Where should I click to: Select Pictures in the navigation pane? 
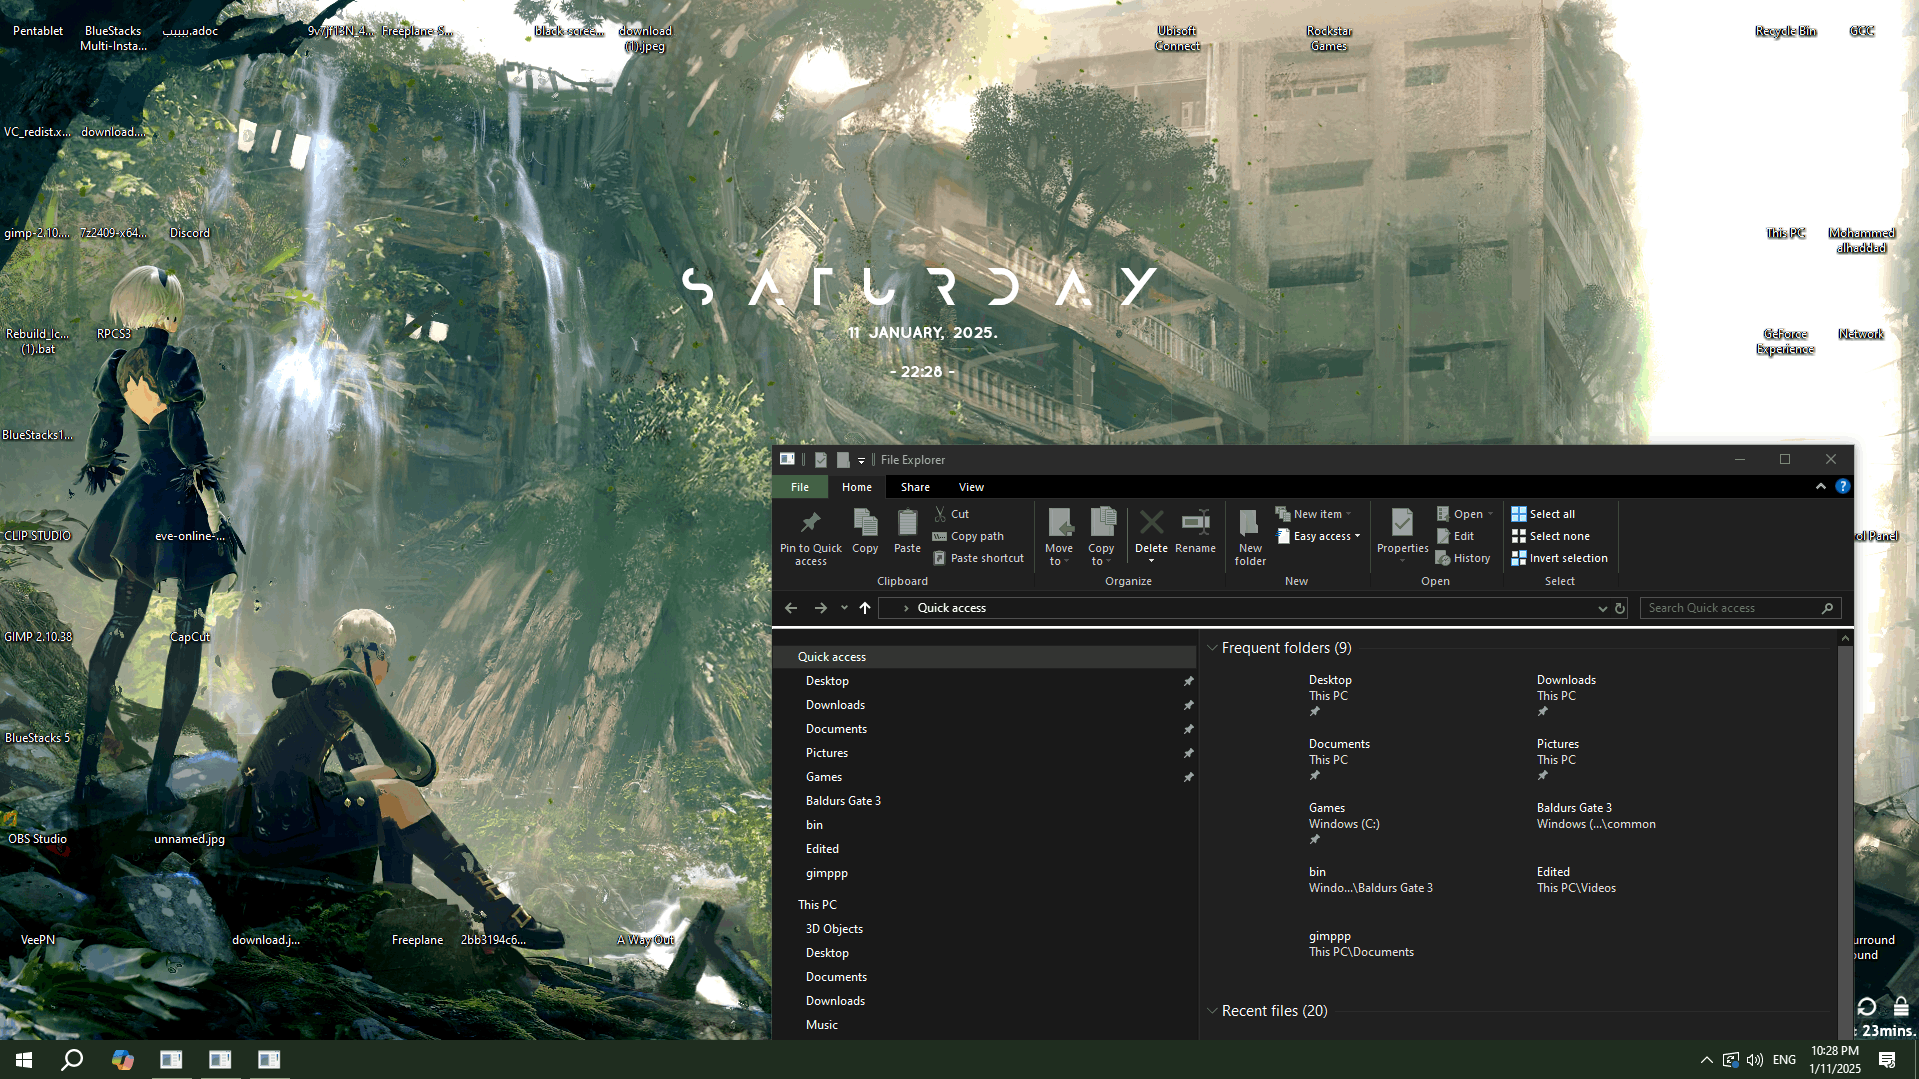pyautogui.click(x=985, y=753)
